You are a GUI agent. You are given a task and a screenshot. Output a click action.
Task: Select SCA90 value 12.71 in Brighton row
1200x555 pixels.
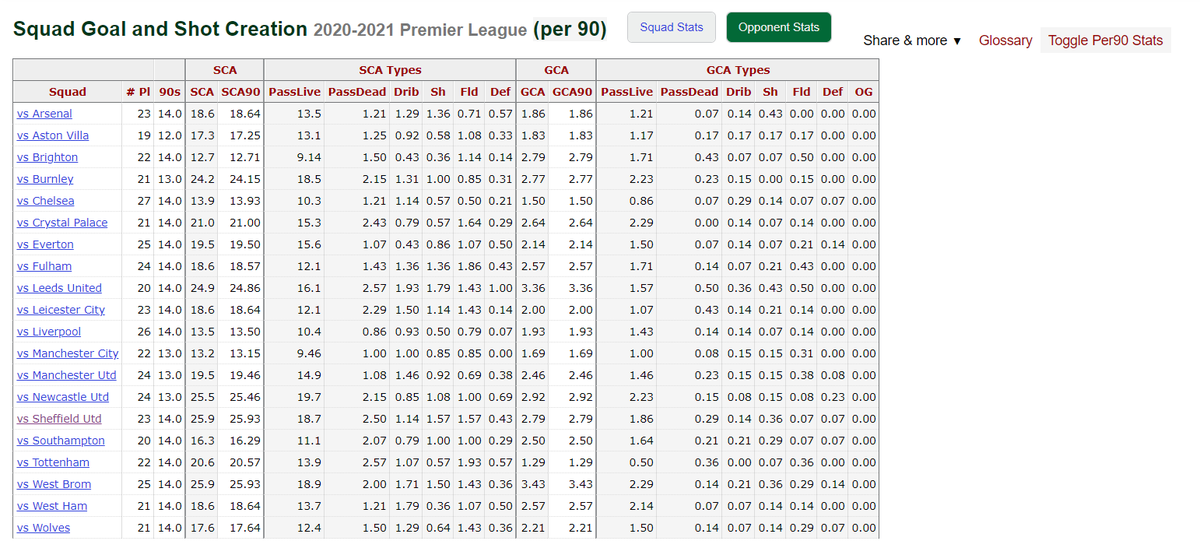pos(245,158)
